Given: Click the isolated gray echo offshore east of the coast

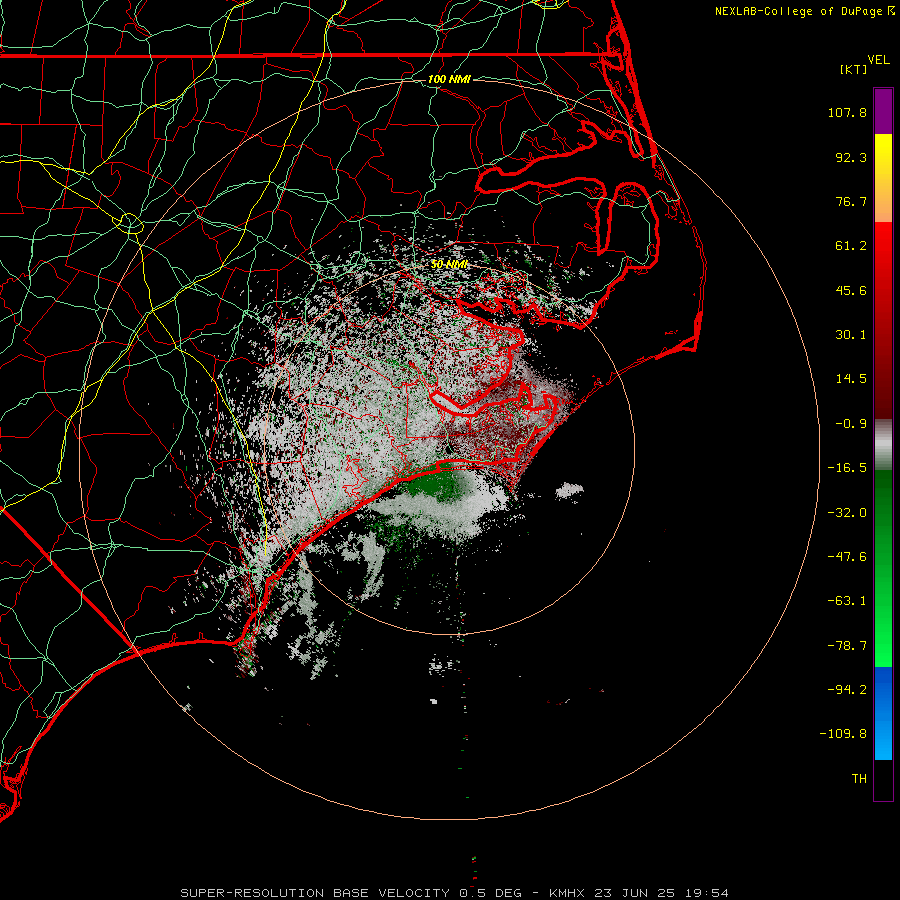Looking at the screenshot, I should [x=569, y=490].
